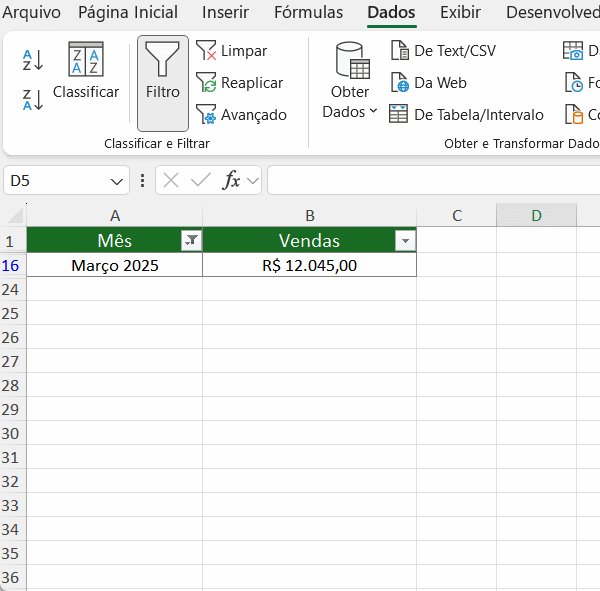600x591 pixels.
Task: Switch to the Exibir tab
Action: click(x=460, y=12)
